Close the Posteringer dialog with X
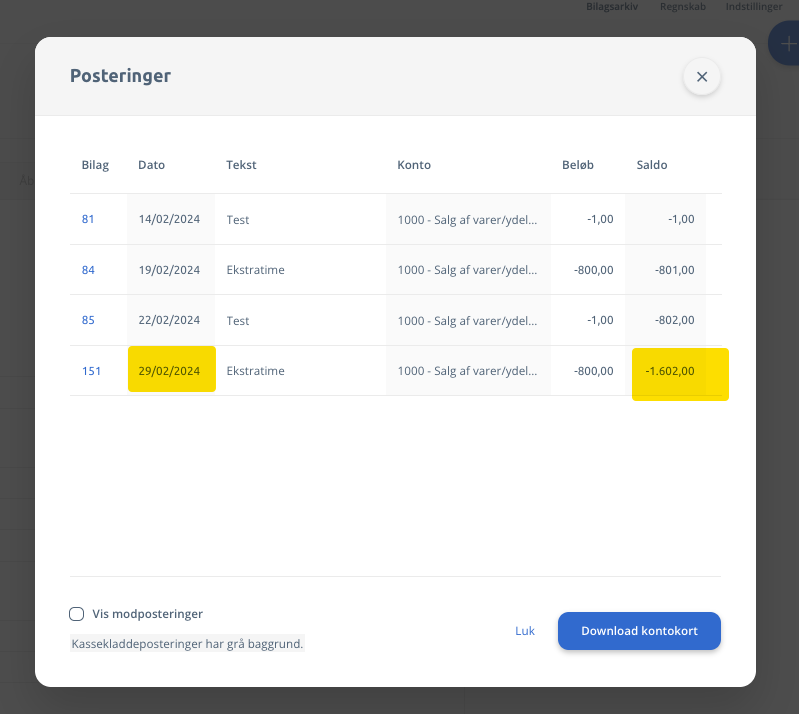This screenshot has width=799, height=714. (x=702, y=77)
